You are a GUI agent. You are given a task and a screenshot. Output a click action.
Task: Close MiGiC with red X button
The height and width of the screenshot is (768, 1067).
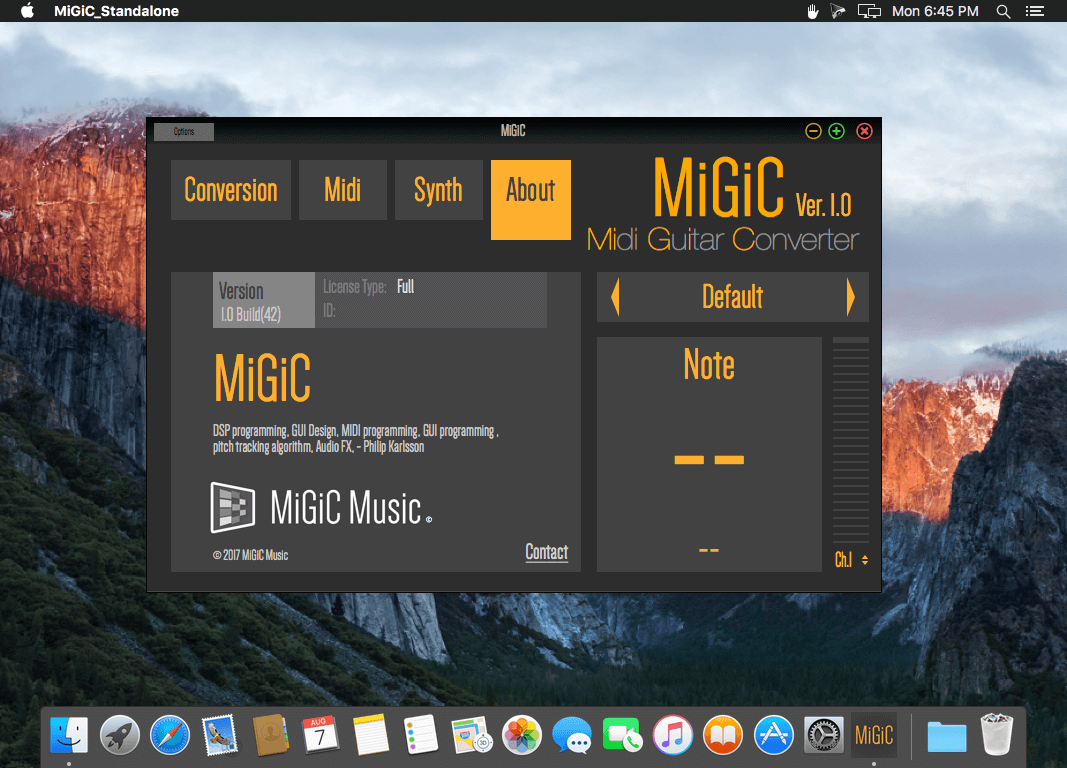pos(864,131)
